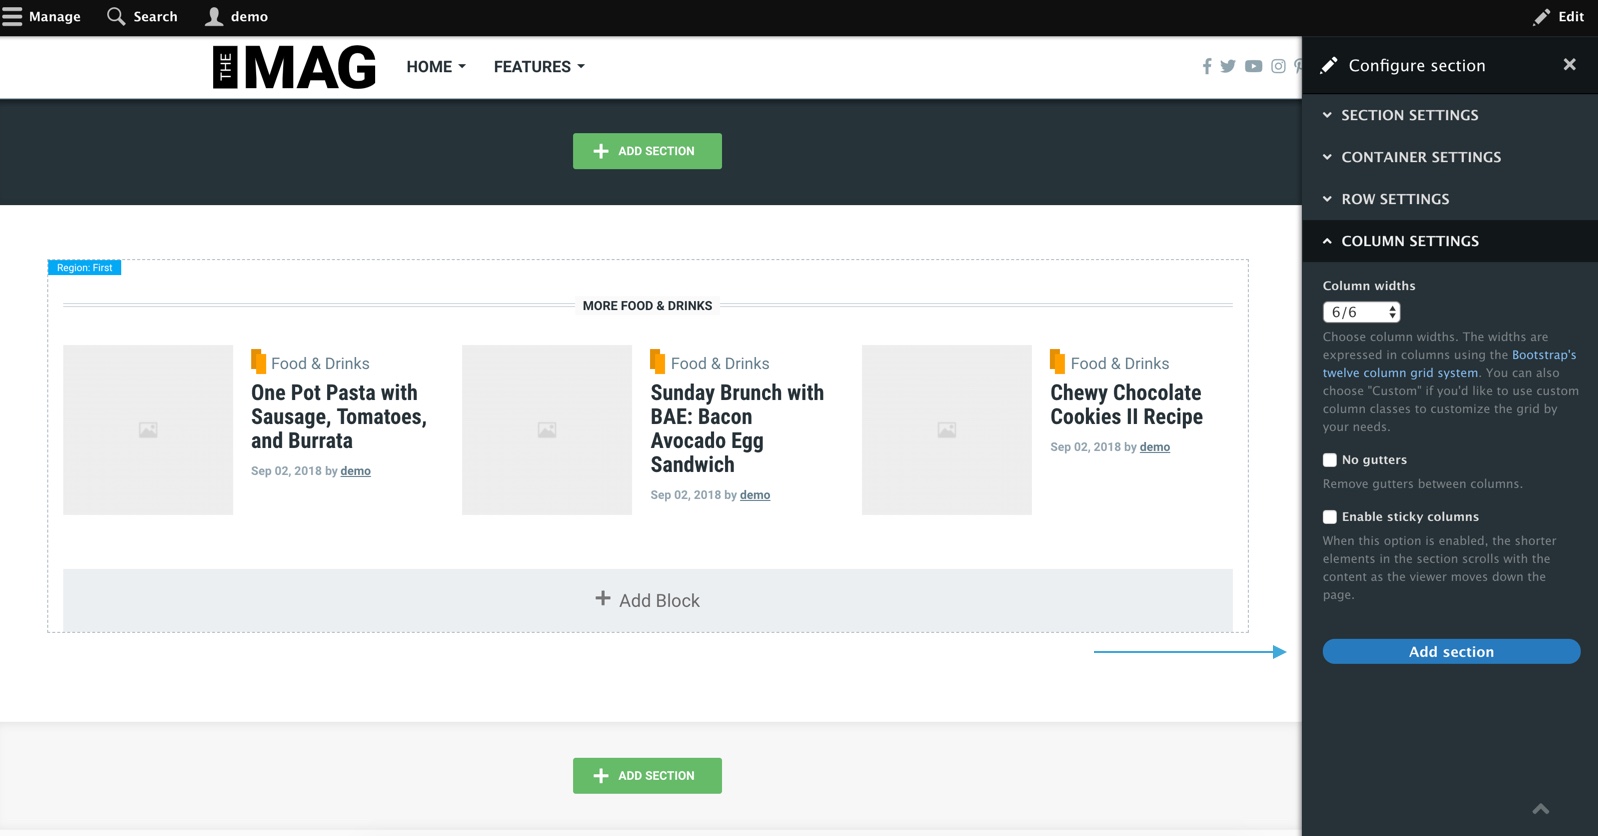Viewport: 1598px width, 836px height.
Task: Enable the No gutters checkbox
Action: click(1330, 460)
